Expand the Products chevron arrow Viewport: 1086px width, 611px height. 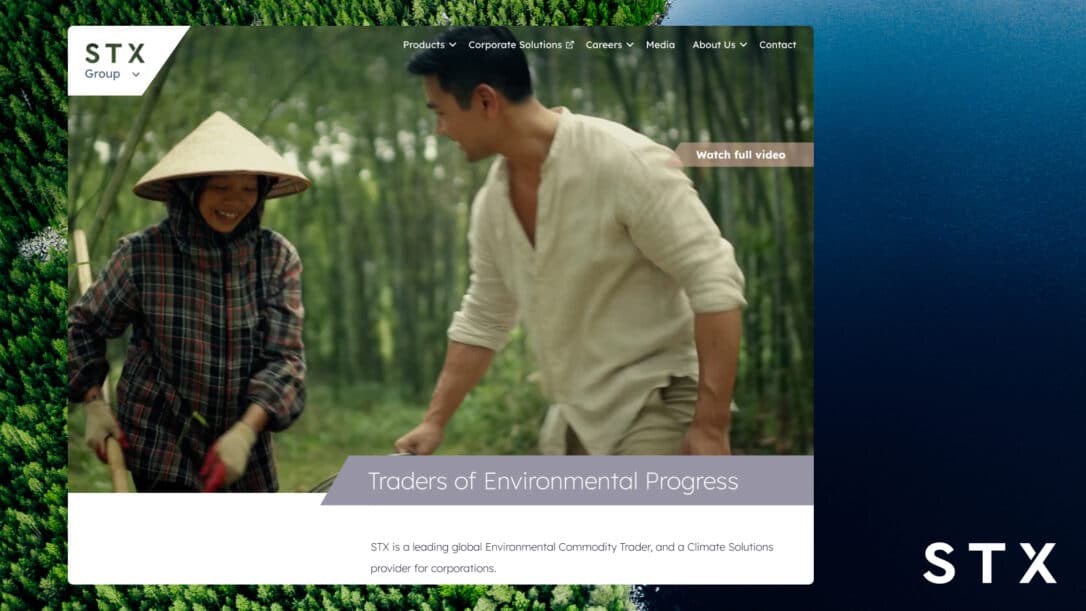pos(452,45)
